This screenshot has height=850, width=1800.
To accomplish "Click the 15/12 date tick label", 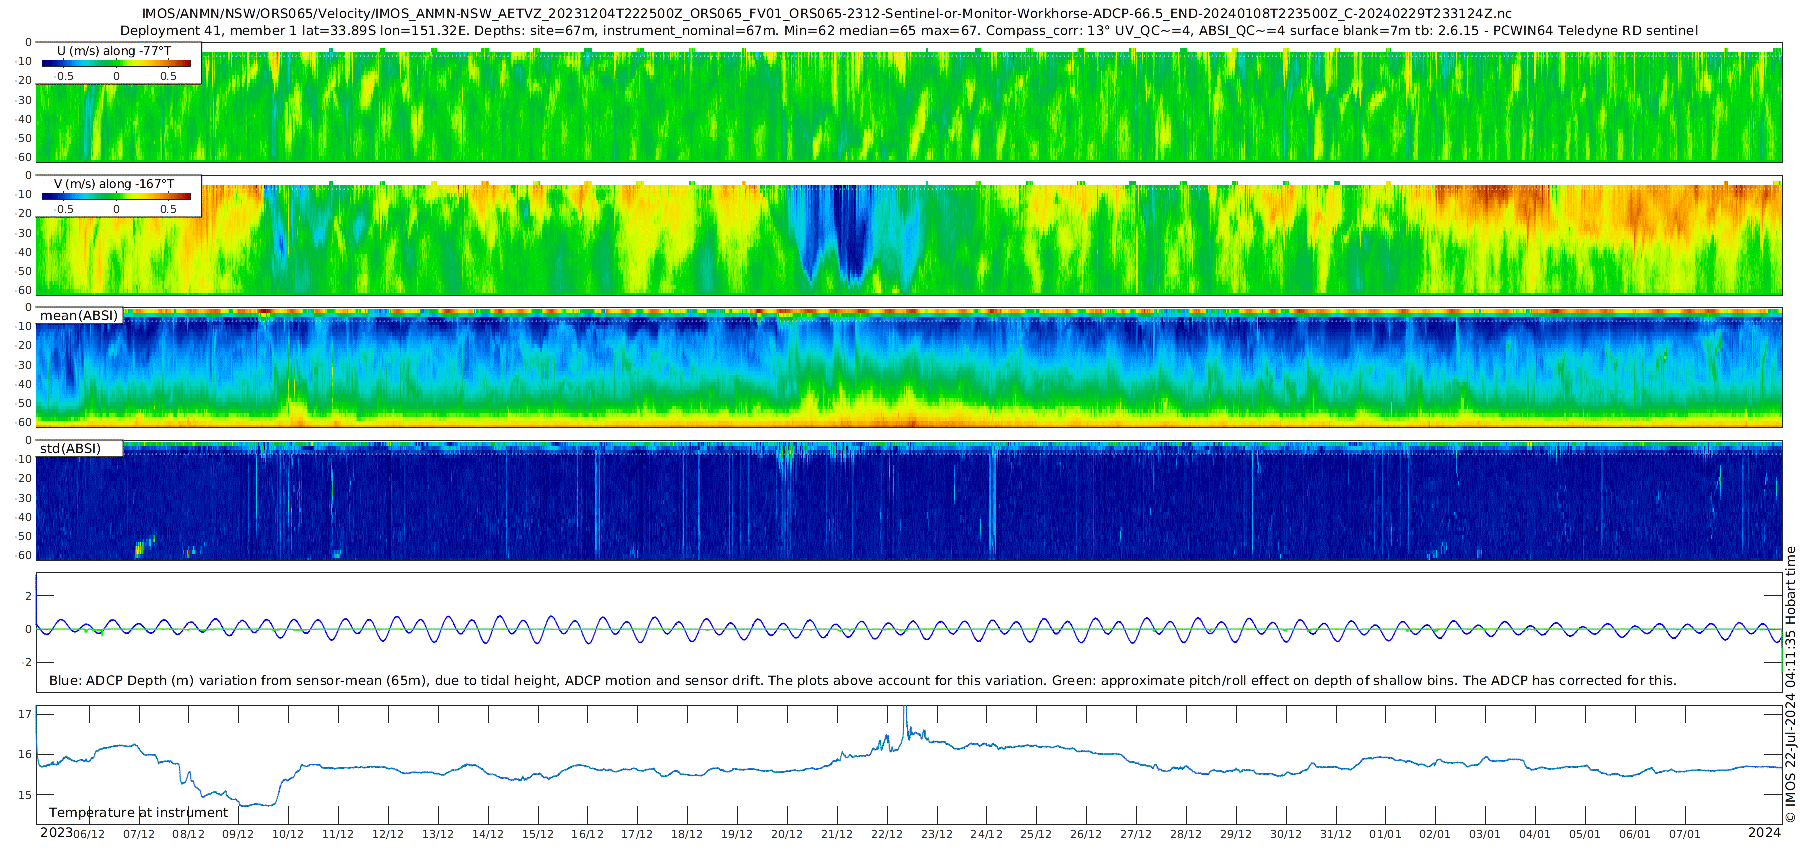I will (538, 834).
